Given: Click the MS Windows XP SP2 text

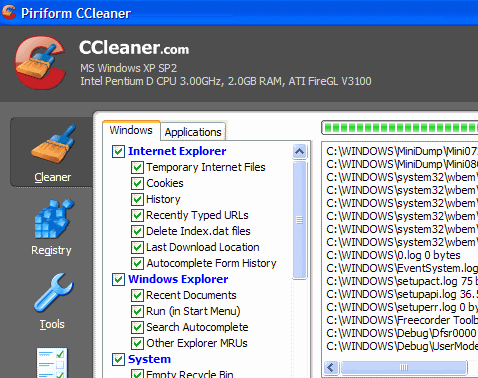Looking at the screenshot, I should point(128,68).
